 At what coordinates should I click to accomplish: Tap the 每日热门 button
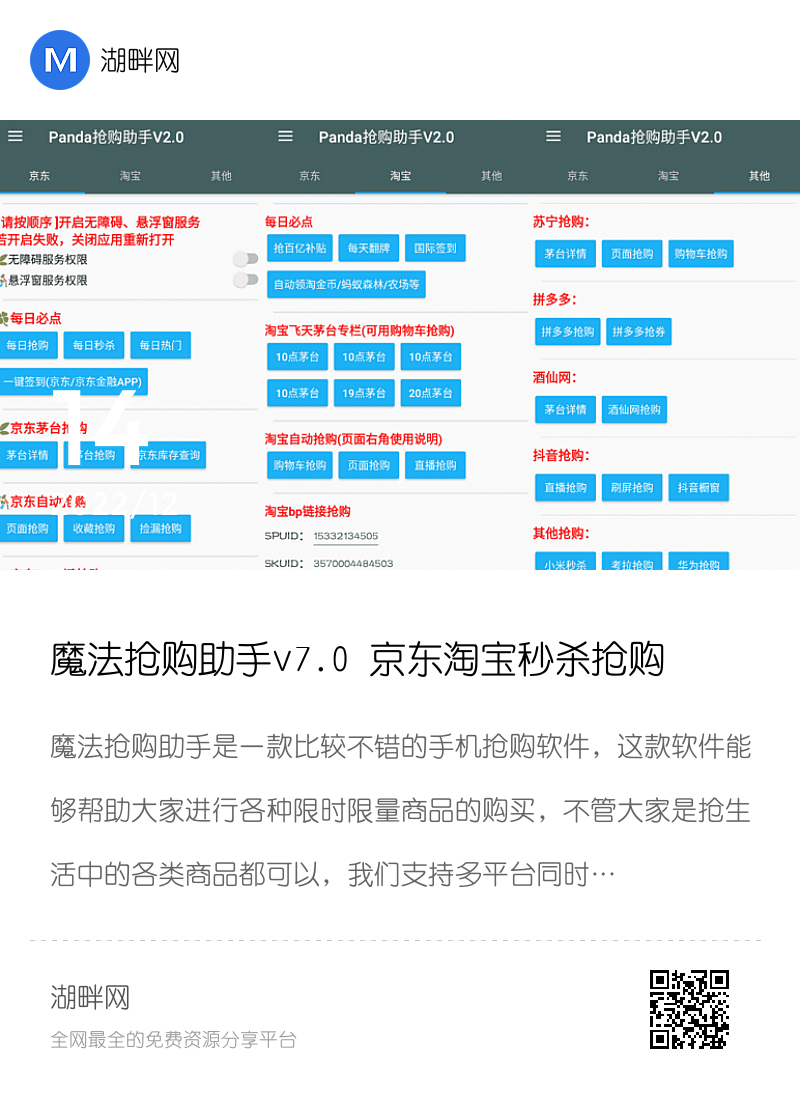(x=160, y=345)
